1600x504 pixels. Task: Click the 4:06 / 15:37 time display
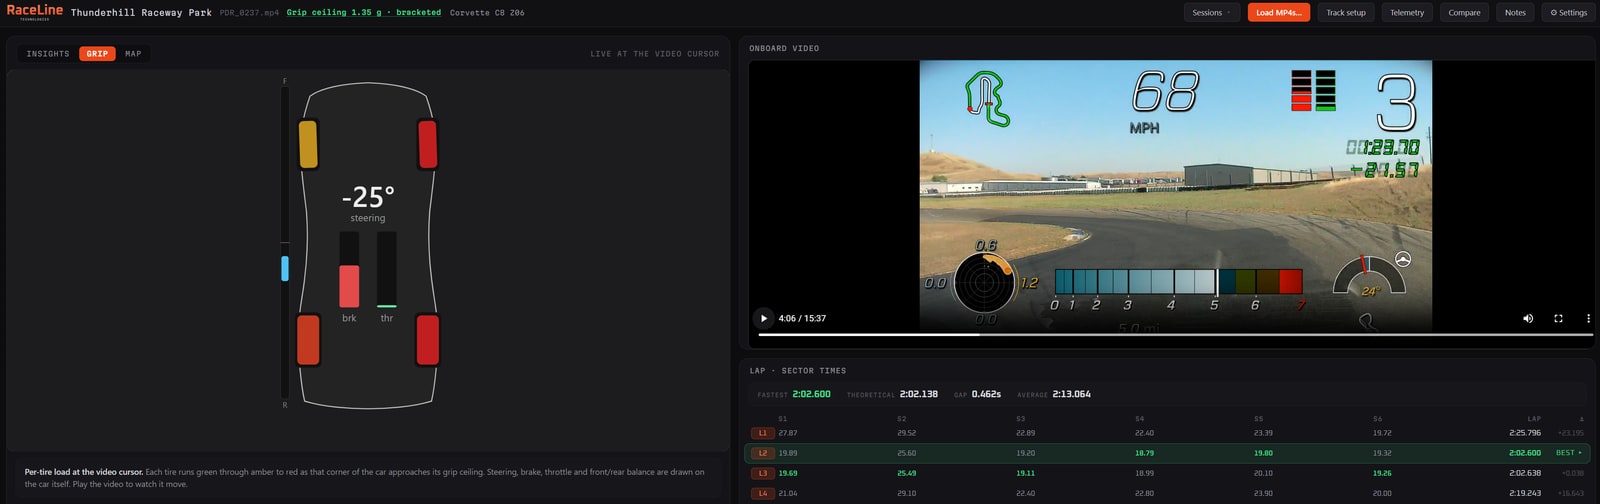[802, 318]
